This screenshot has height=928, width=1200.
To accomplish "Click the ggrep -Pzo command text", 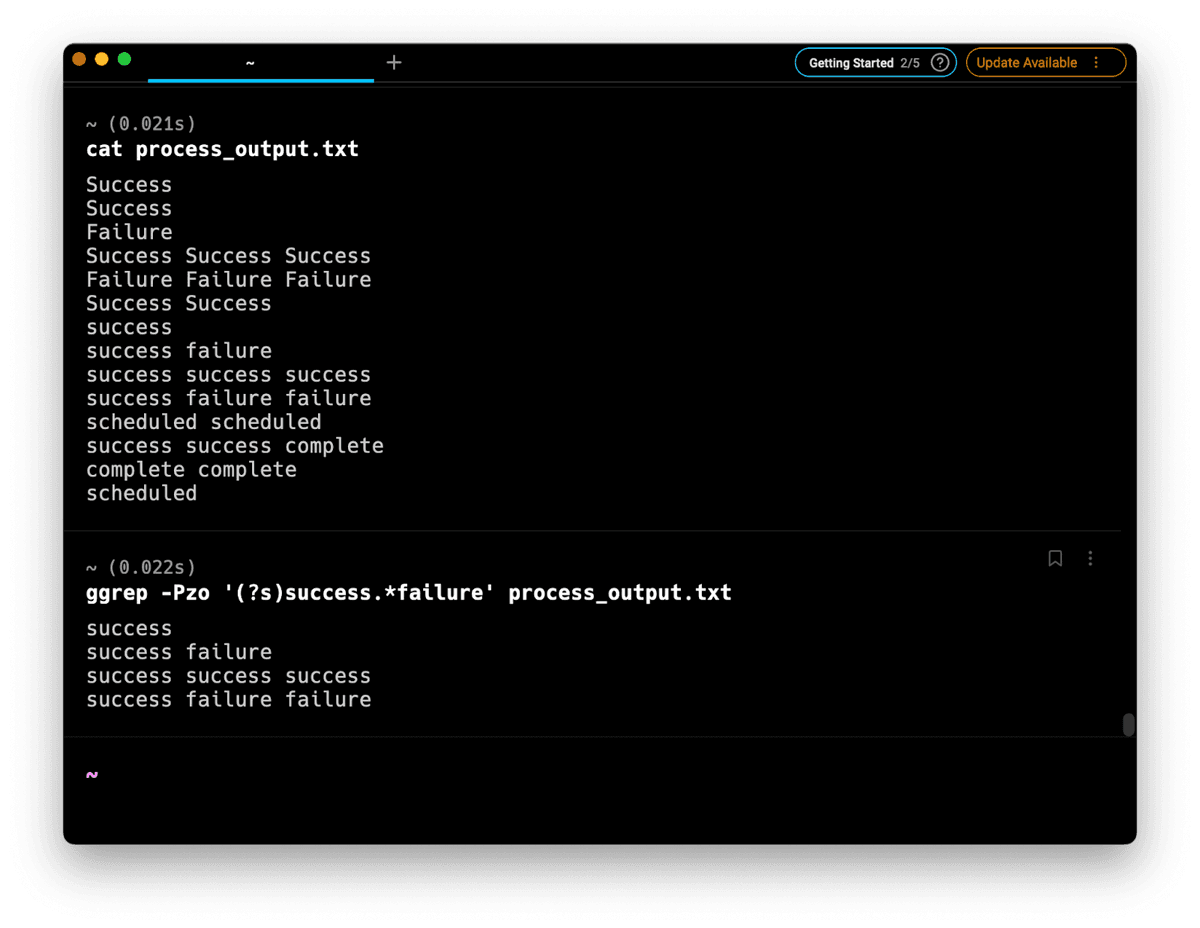I will [408, 593].
